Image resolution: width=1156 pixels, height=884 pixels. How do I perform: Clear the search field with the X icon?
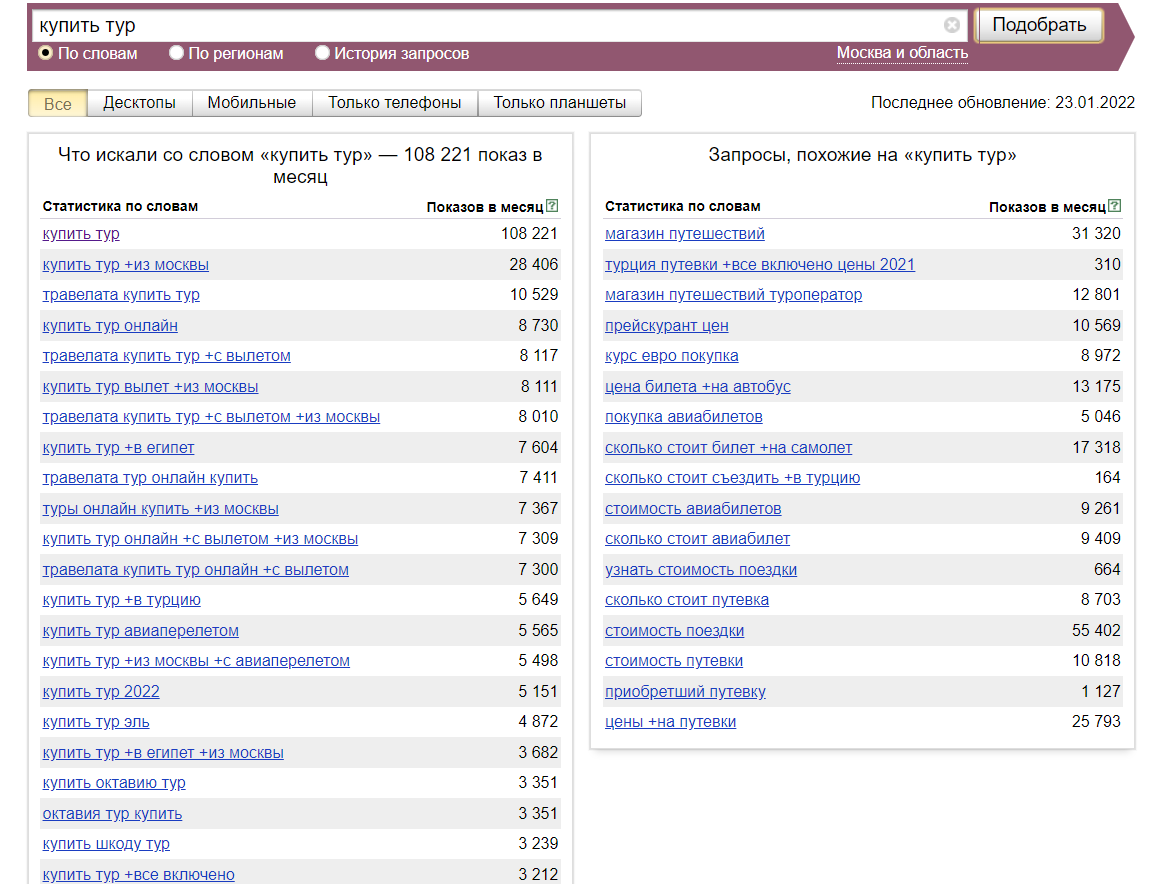952,25
